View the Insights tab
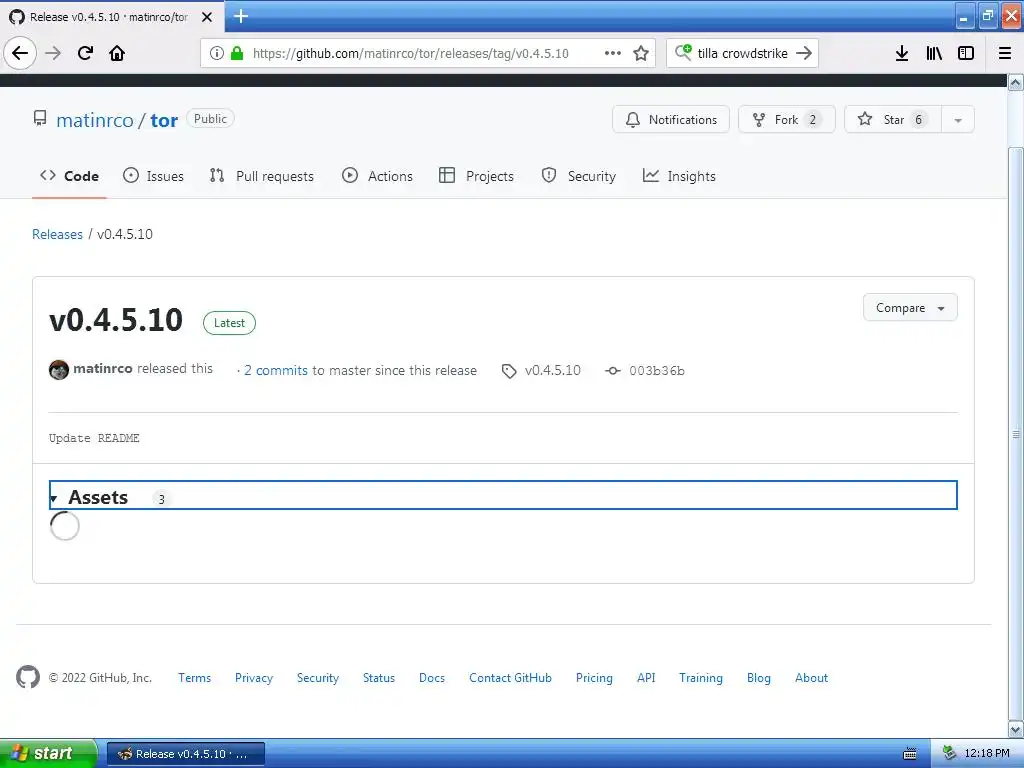 coord(679,176)
